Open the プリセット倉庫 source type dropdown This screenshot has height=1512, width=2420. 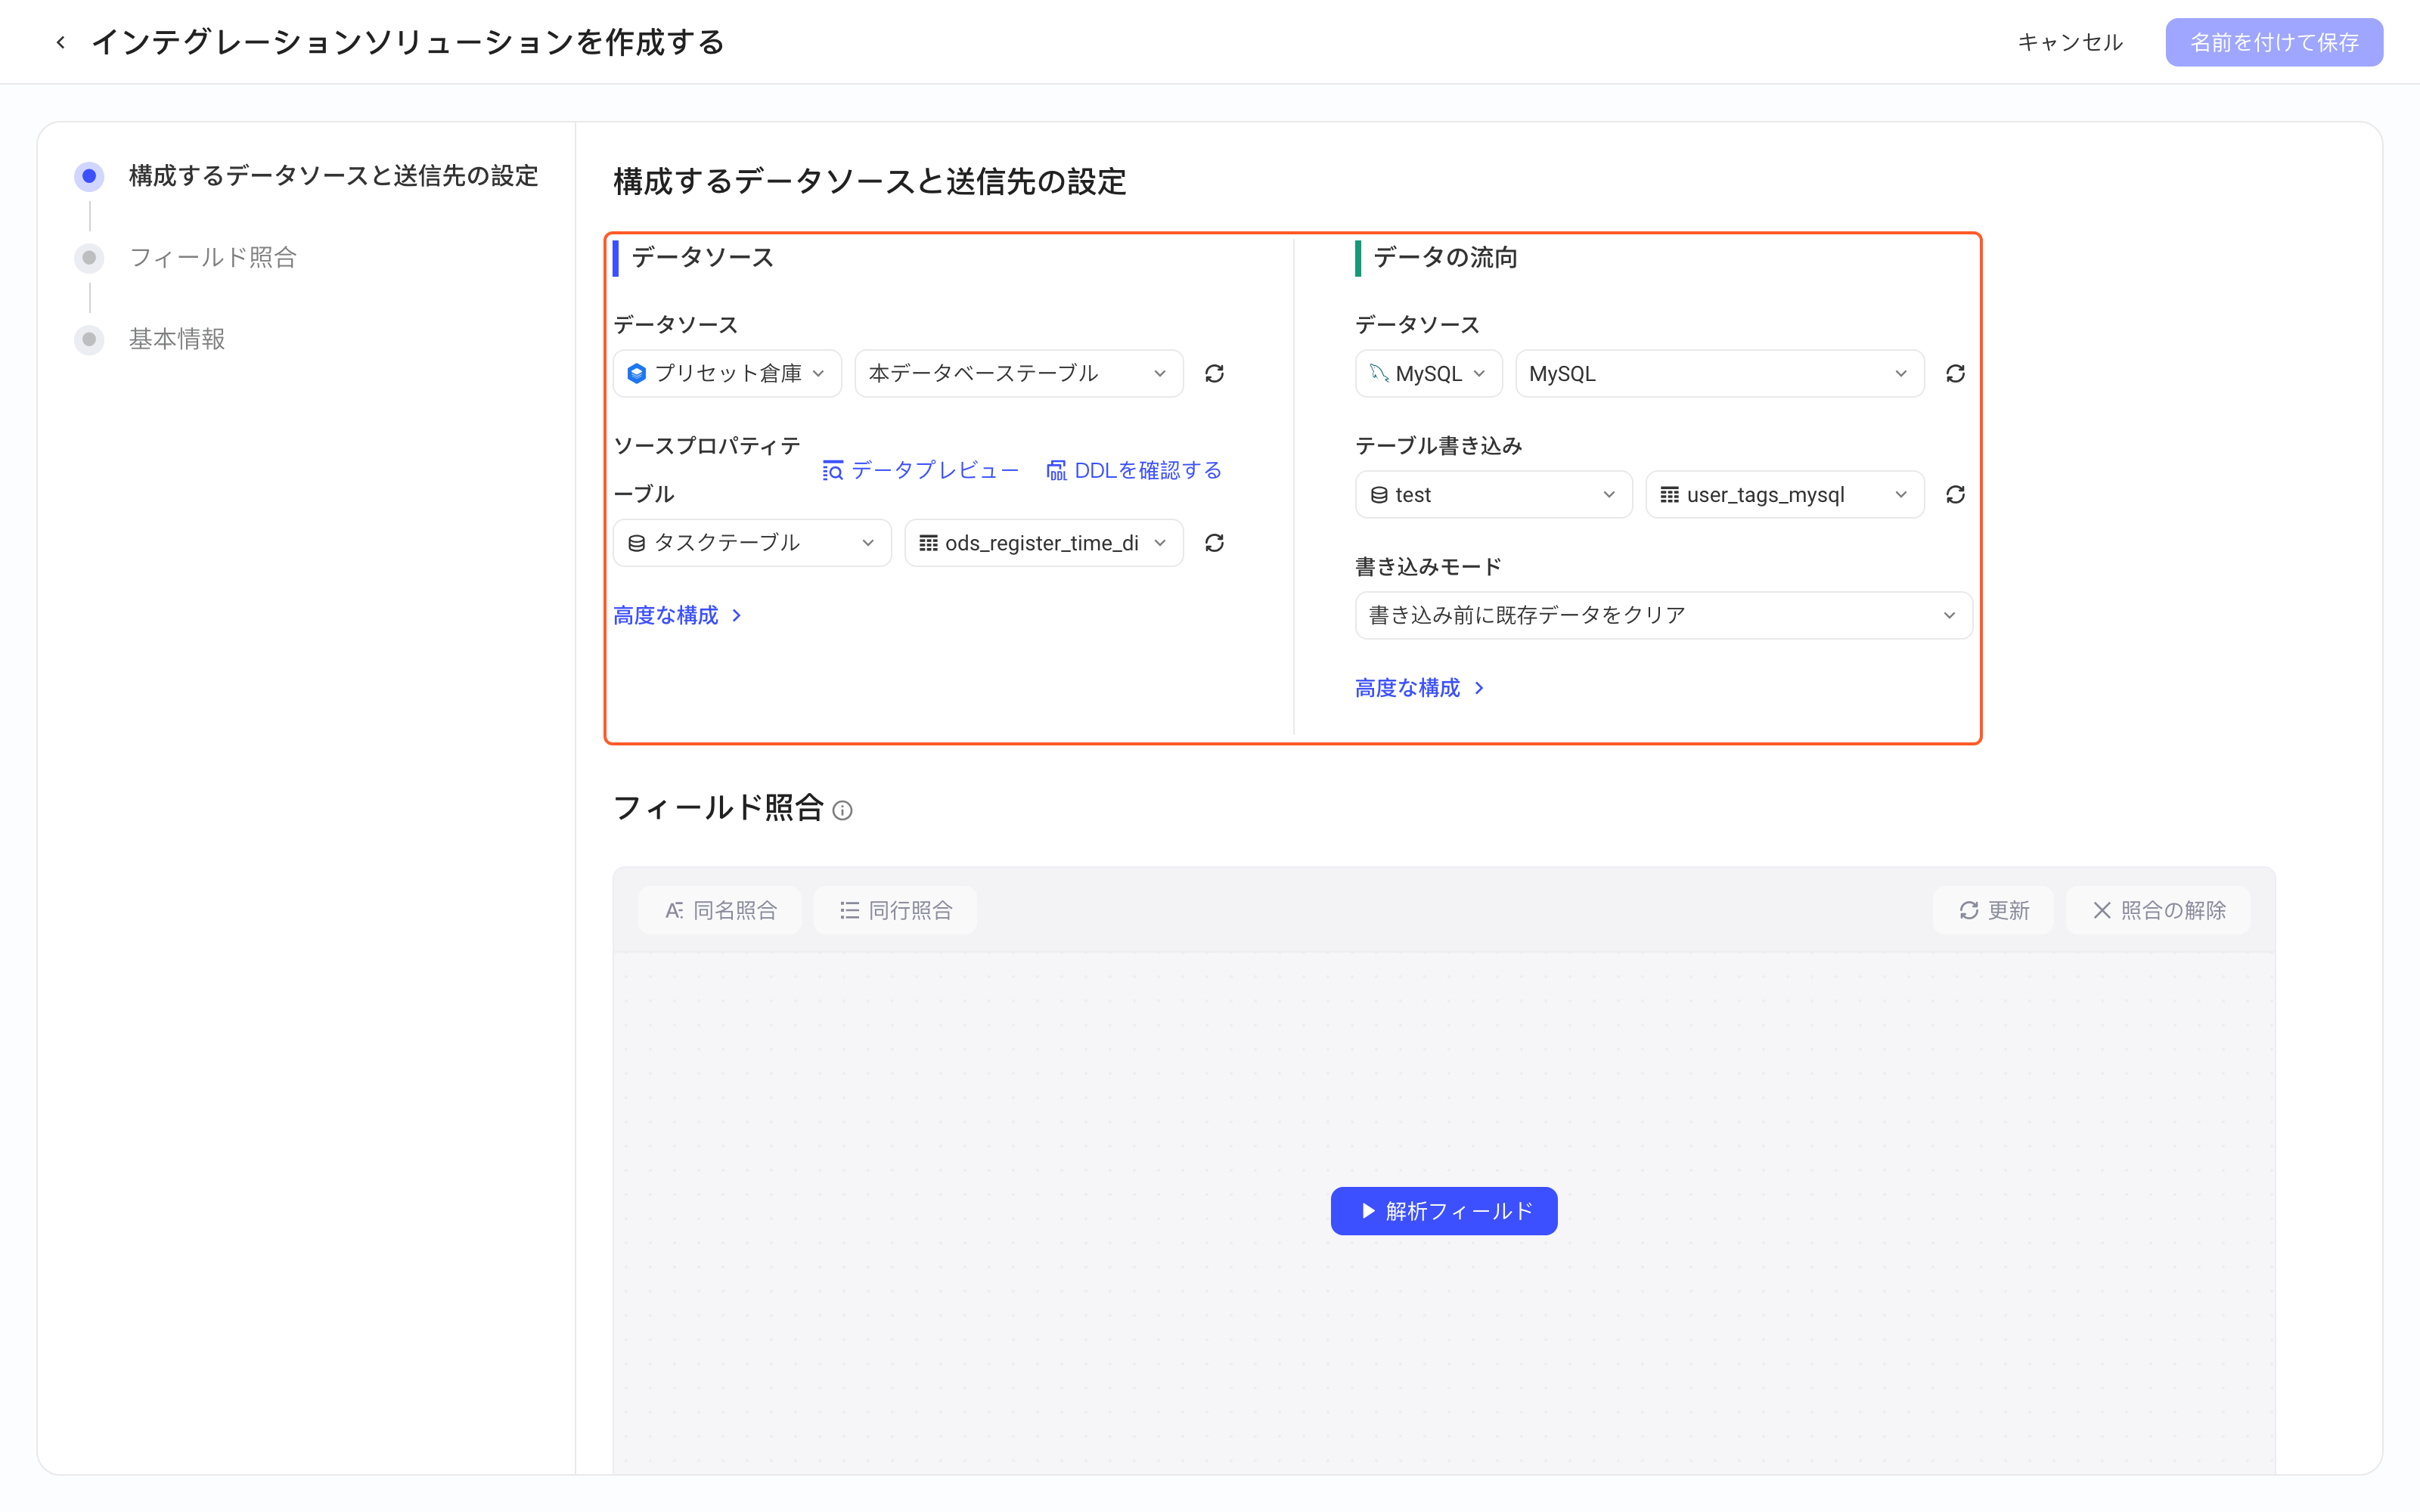point(727,373)
